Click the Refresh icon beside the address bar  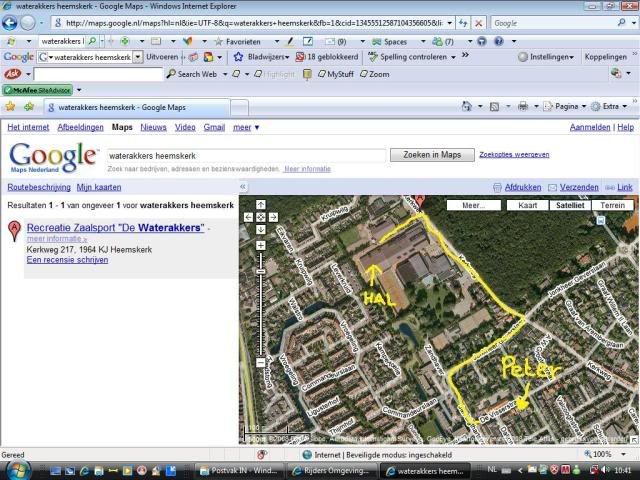[463, 23]
